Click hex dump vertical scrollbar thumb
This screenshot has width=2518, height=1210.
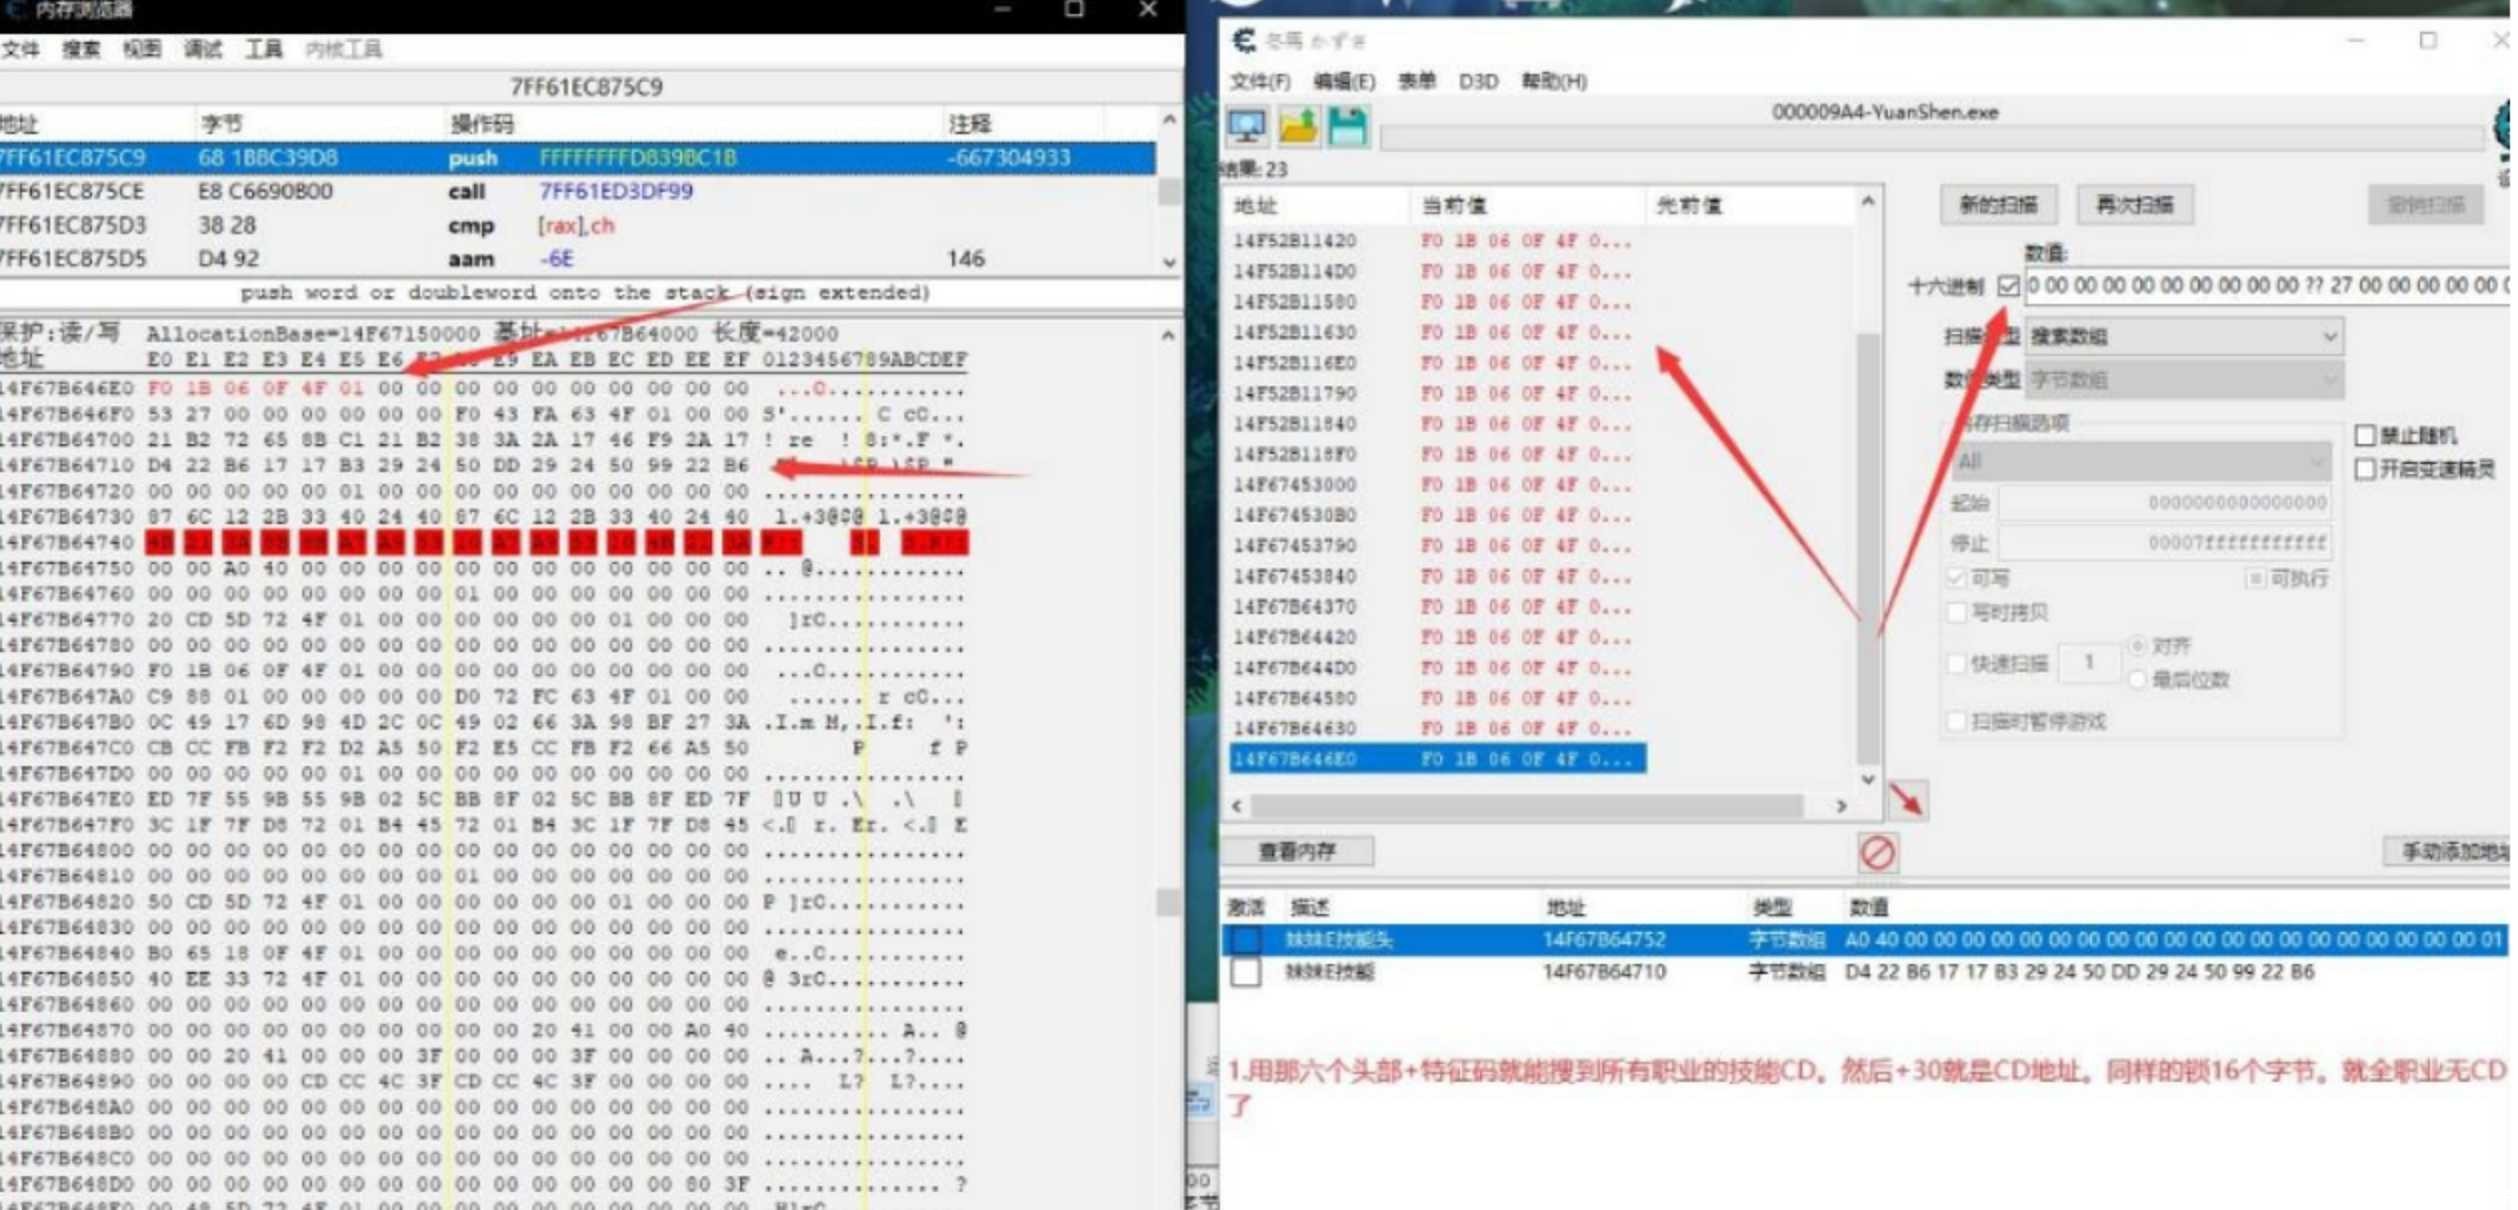point(1168,903)
